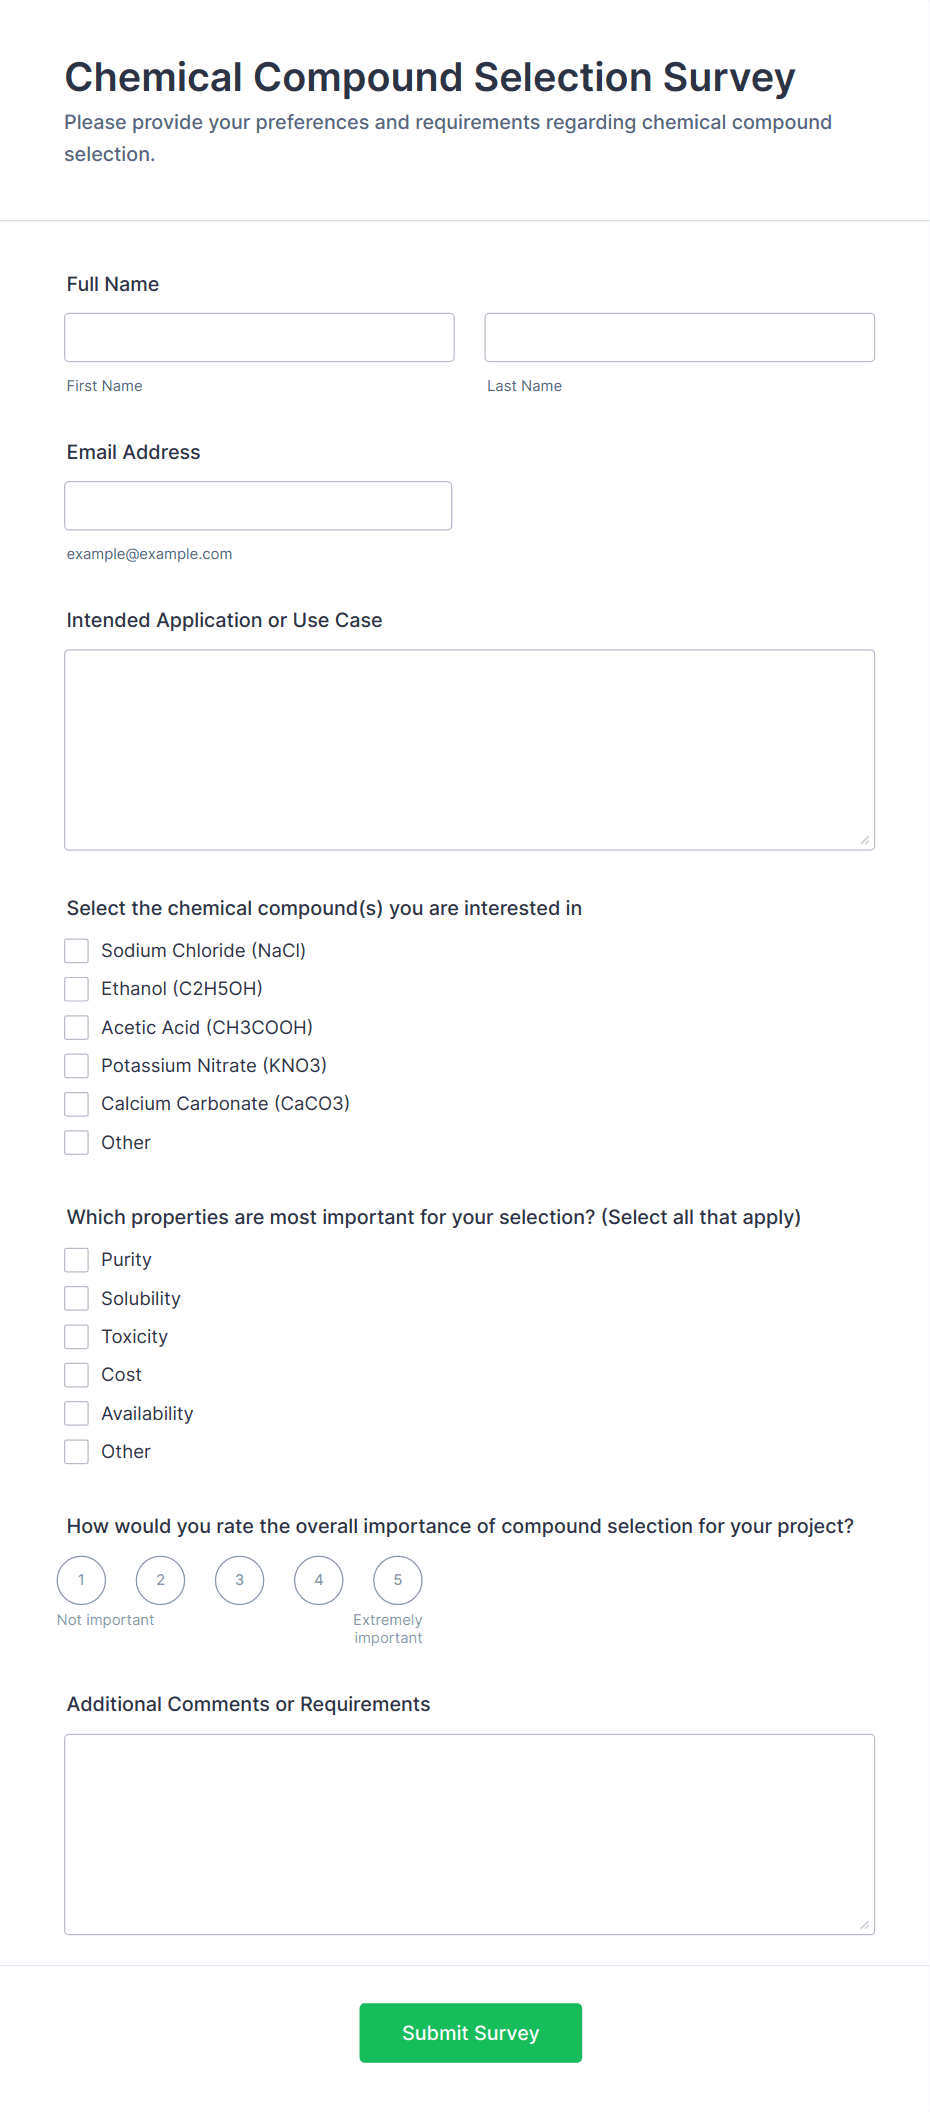This screenshot has width=930, height=2112.
Task: Check Other in the compound list
Action: [76, 1142]
